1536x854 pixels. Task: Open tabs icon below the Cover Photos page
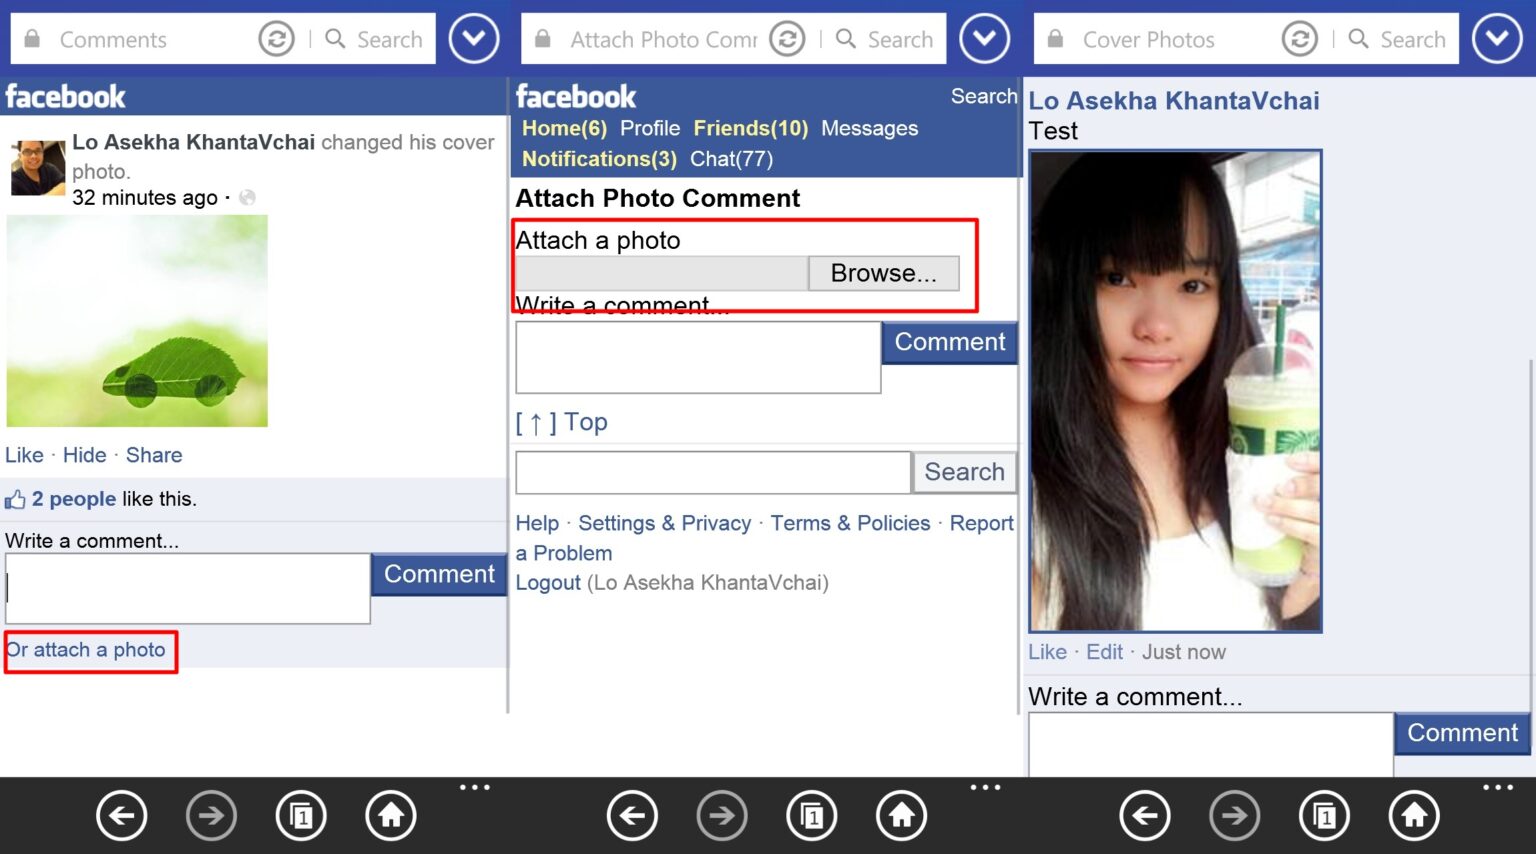1324,816
